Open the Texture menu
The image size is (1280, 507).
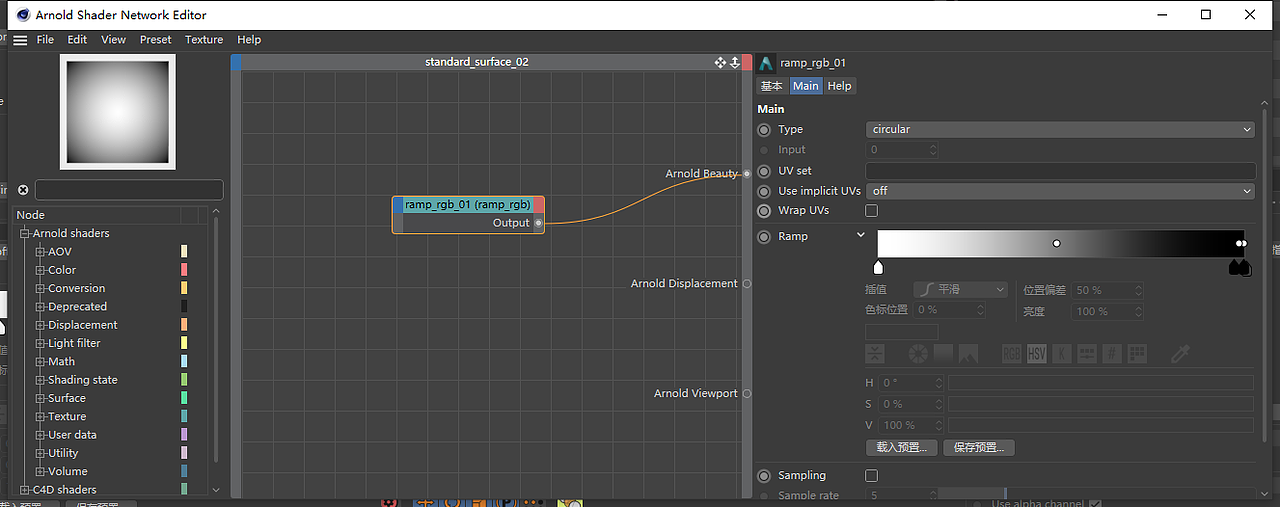point(204,40)
